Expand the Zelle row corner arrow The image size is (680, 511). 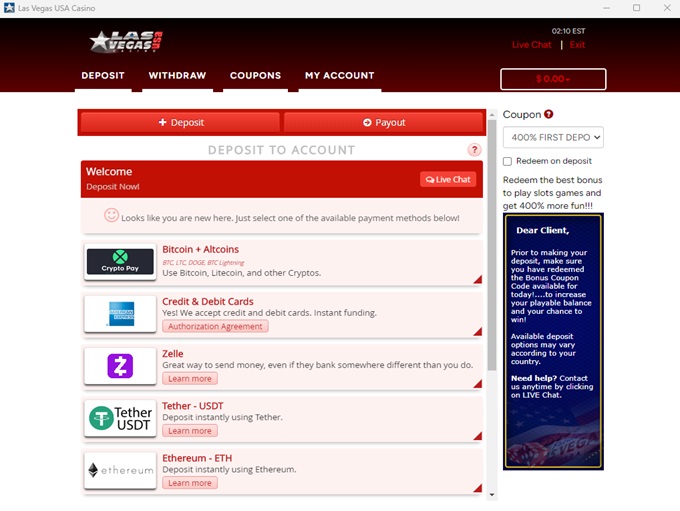click(x=477, y=383)
